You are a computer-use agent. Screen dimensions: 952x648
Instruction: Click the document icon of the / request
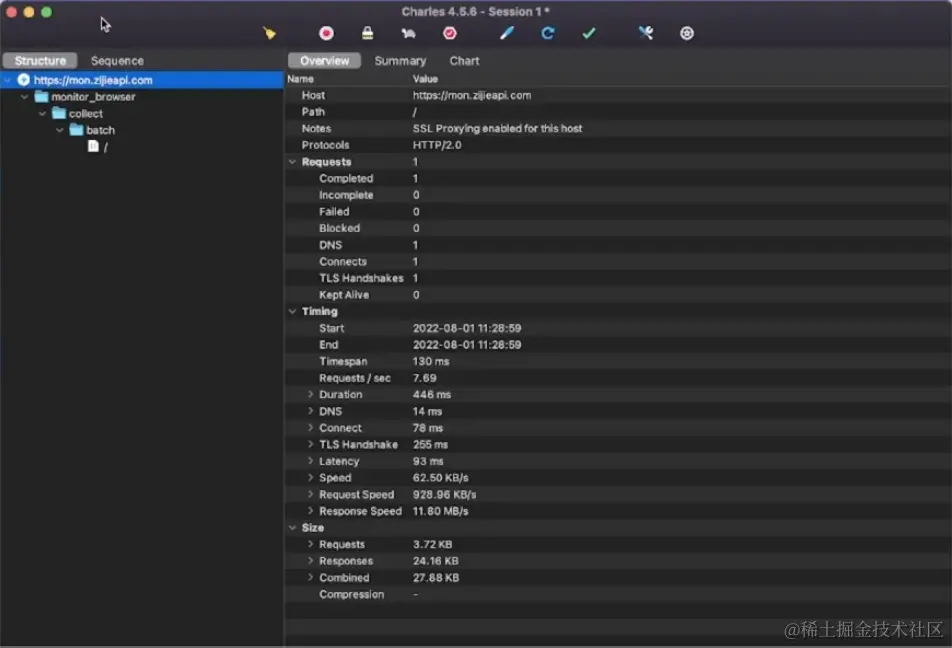tap(93, 146)
